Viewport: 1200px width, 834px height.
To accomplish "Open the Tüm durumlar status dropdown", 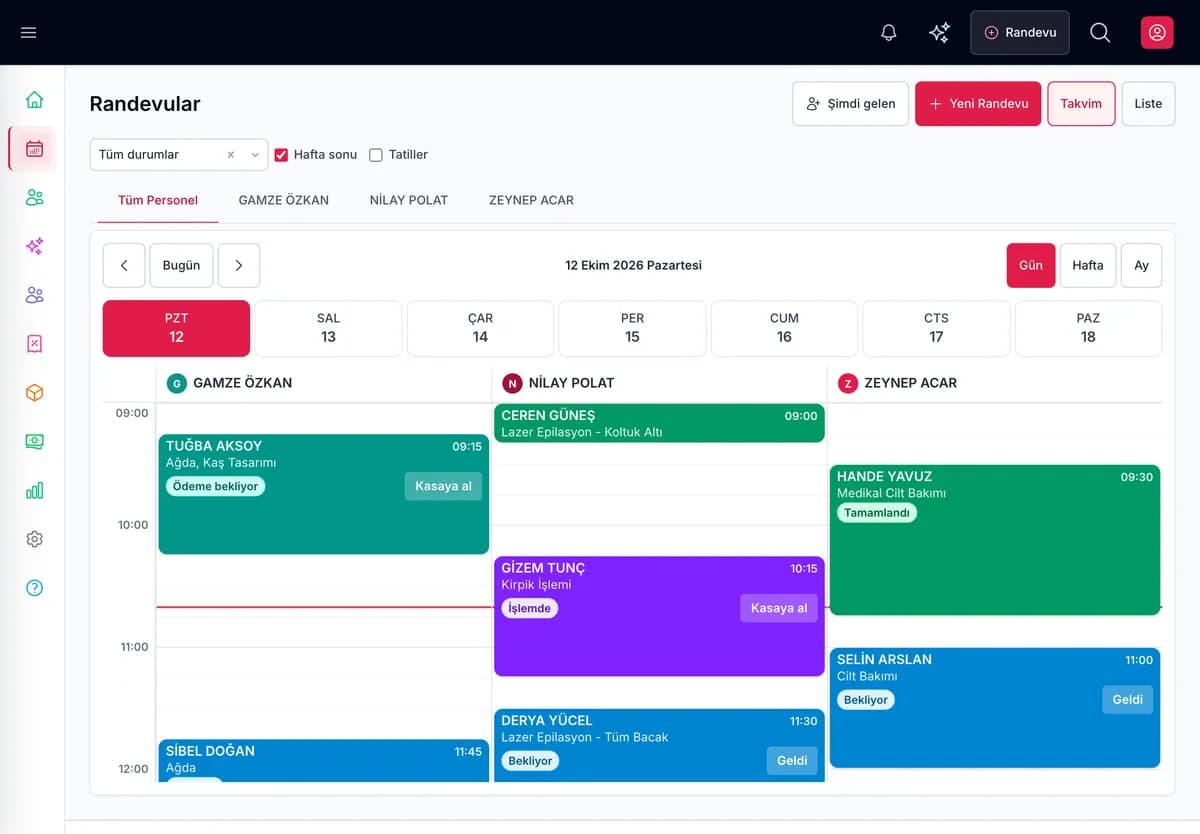I will pos(179,155).
